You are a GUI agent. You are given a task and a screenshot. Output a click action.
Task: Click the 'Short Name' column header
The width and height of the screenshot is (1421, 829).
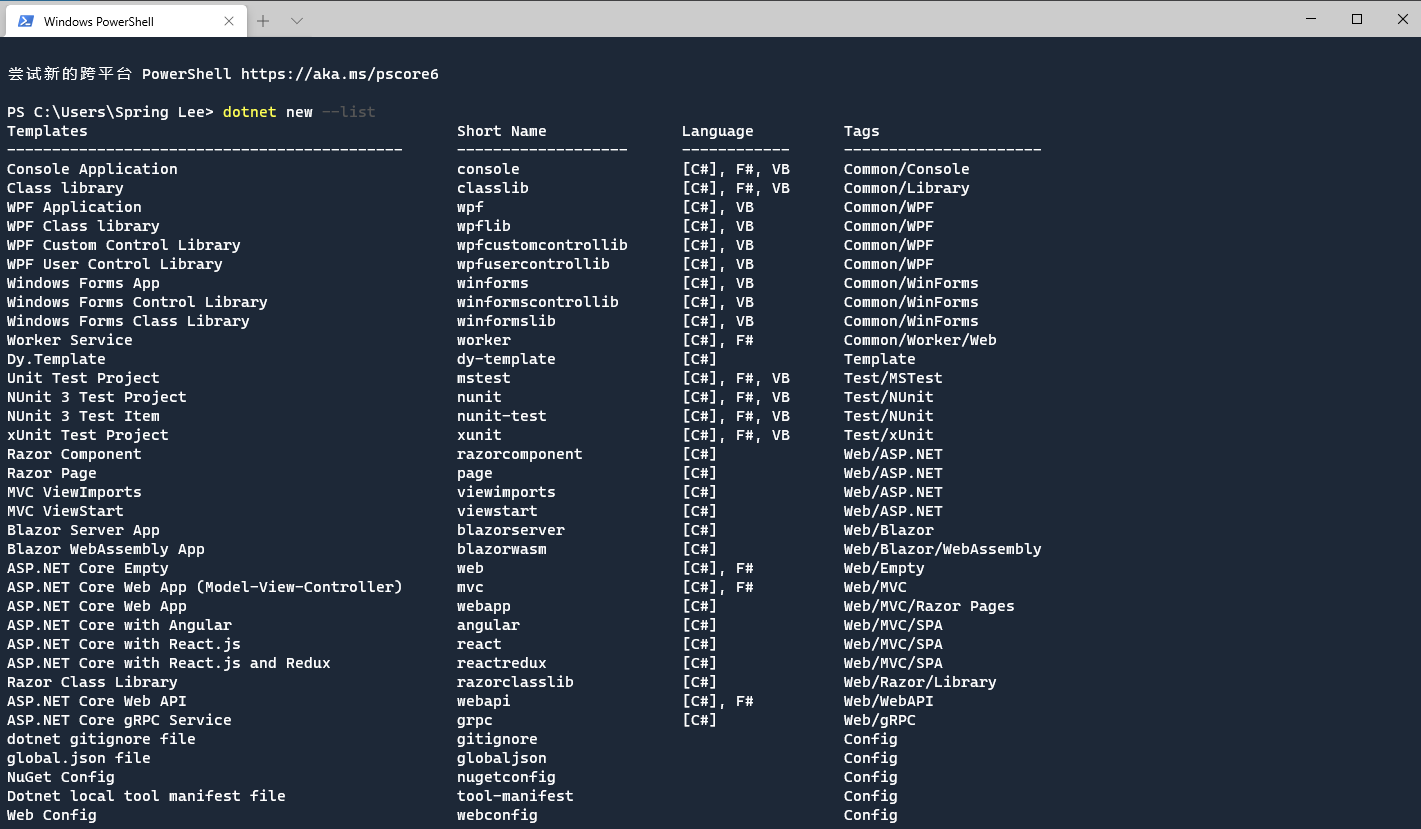coord(501,131)
